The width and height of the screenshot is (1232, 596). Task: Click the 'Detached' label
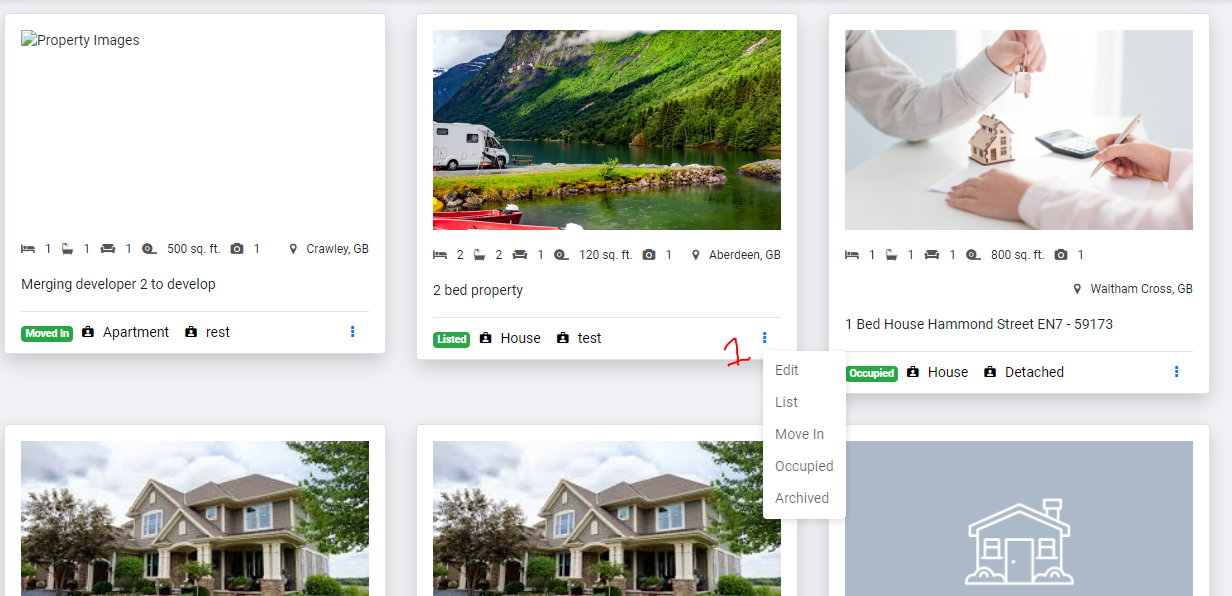1034,372
